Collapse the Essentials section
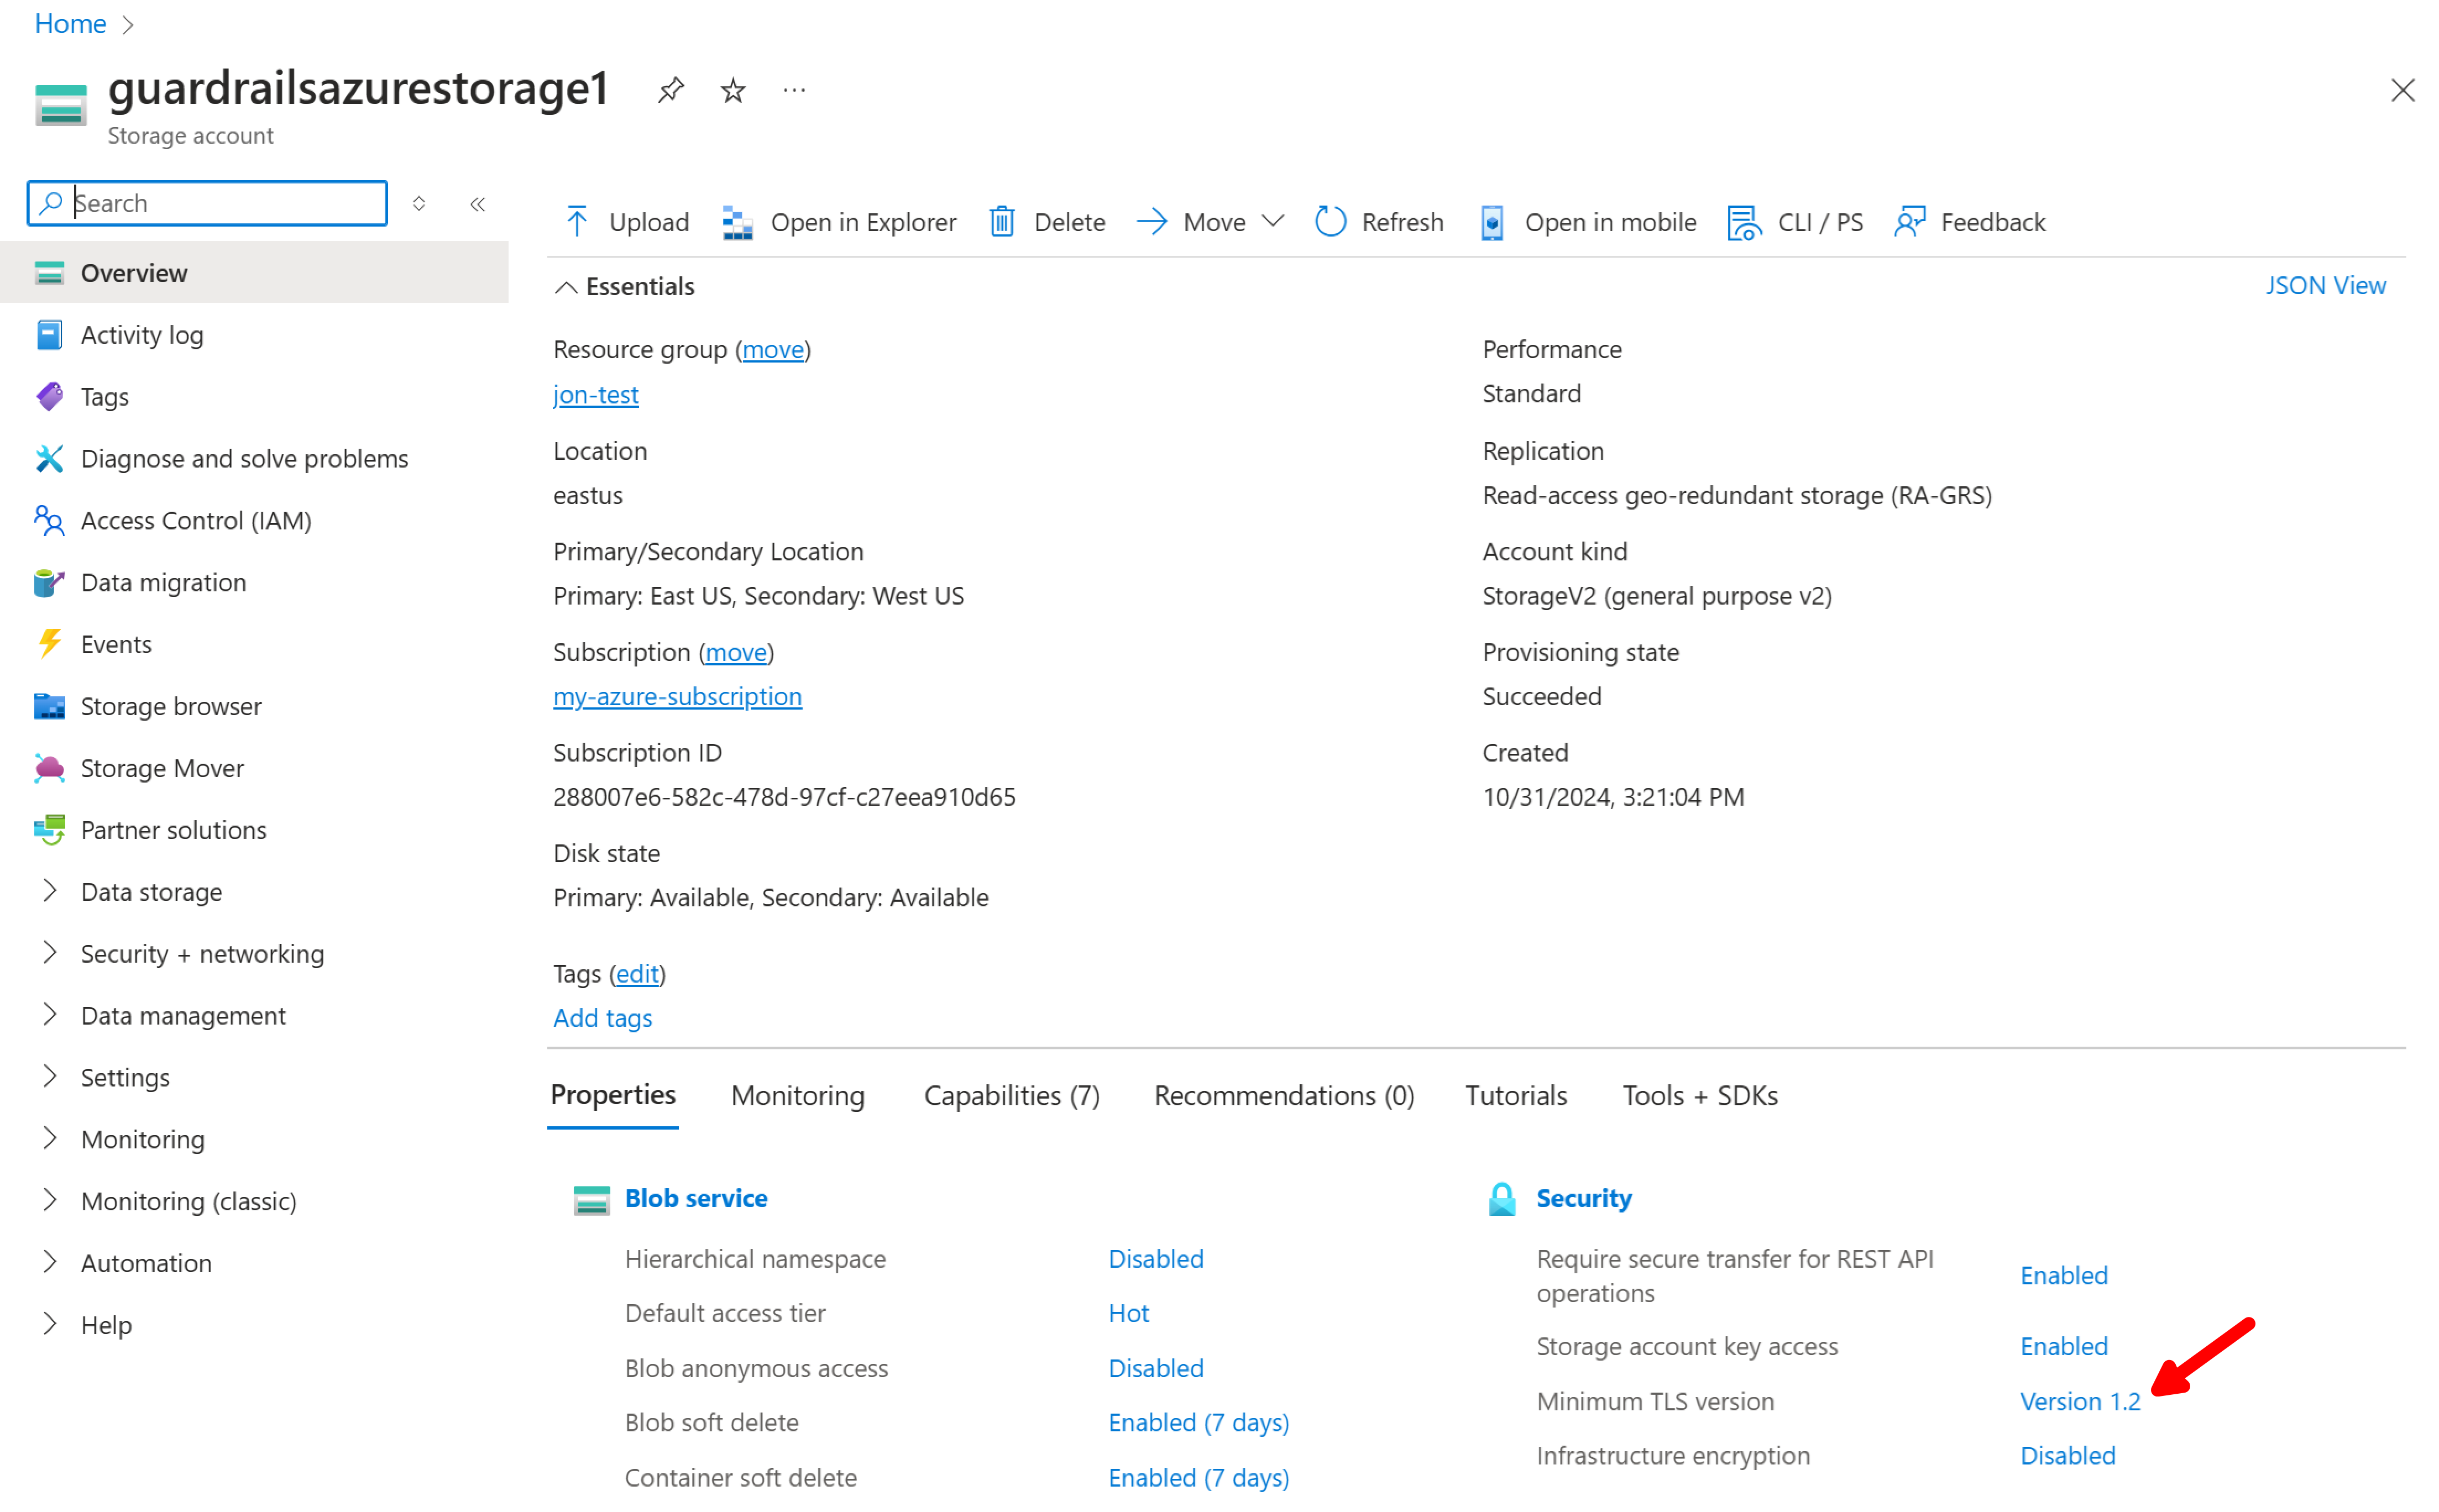 pos(566,287)
